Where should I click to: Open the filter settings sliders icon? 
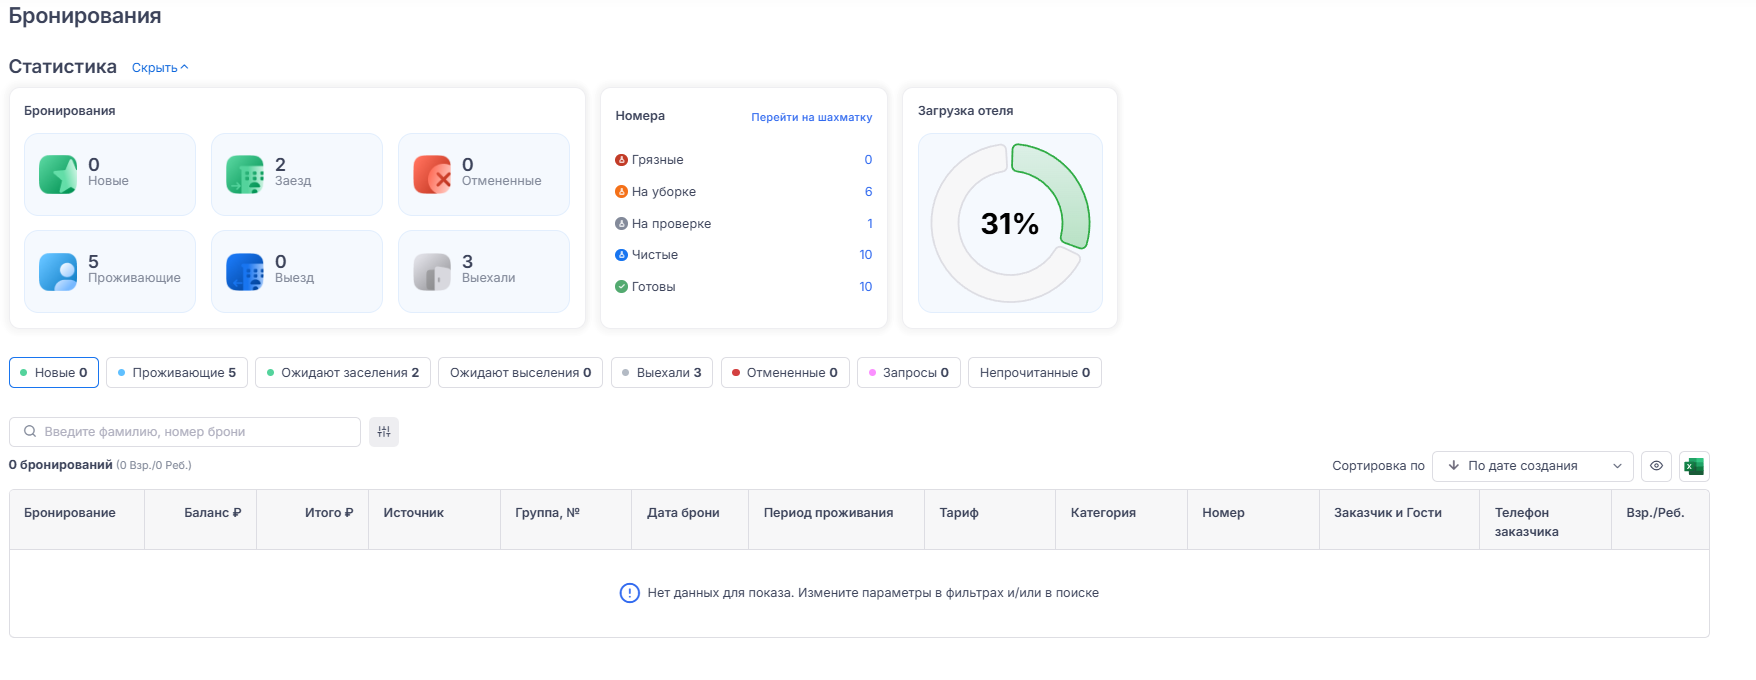[384, 432]
